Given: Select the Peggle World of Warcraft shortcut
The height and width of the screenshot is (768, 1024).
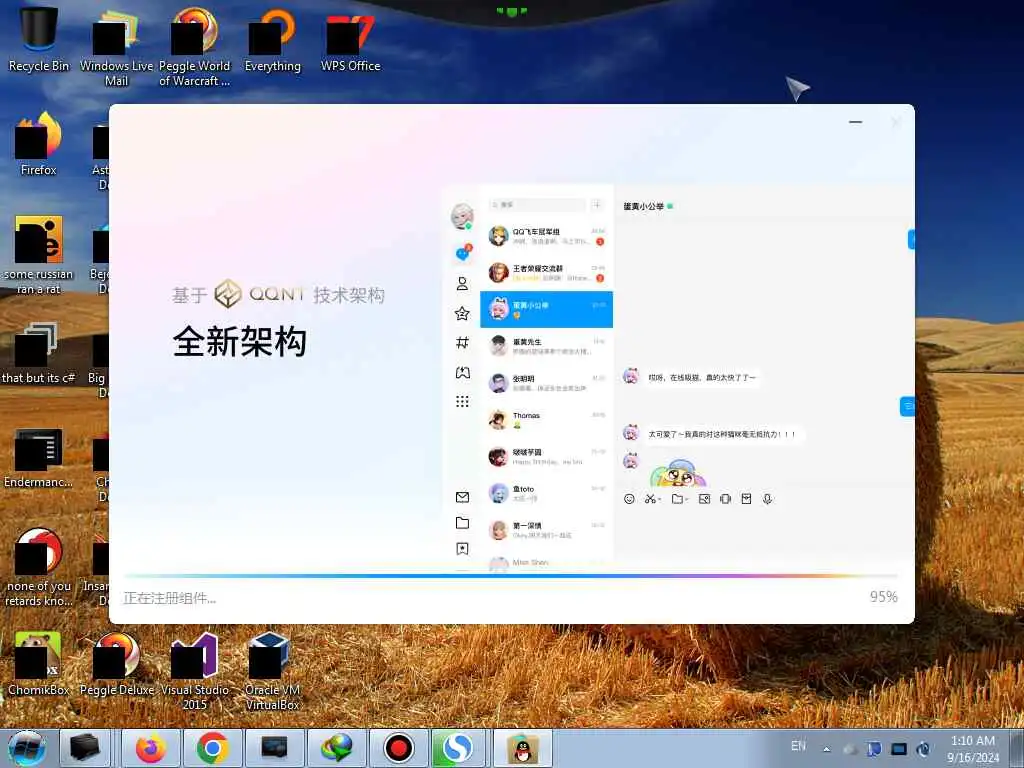Looking at the screenshot, I should 195,46.
